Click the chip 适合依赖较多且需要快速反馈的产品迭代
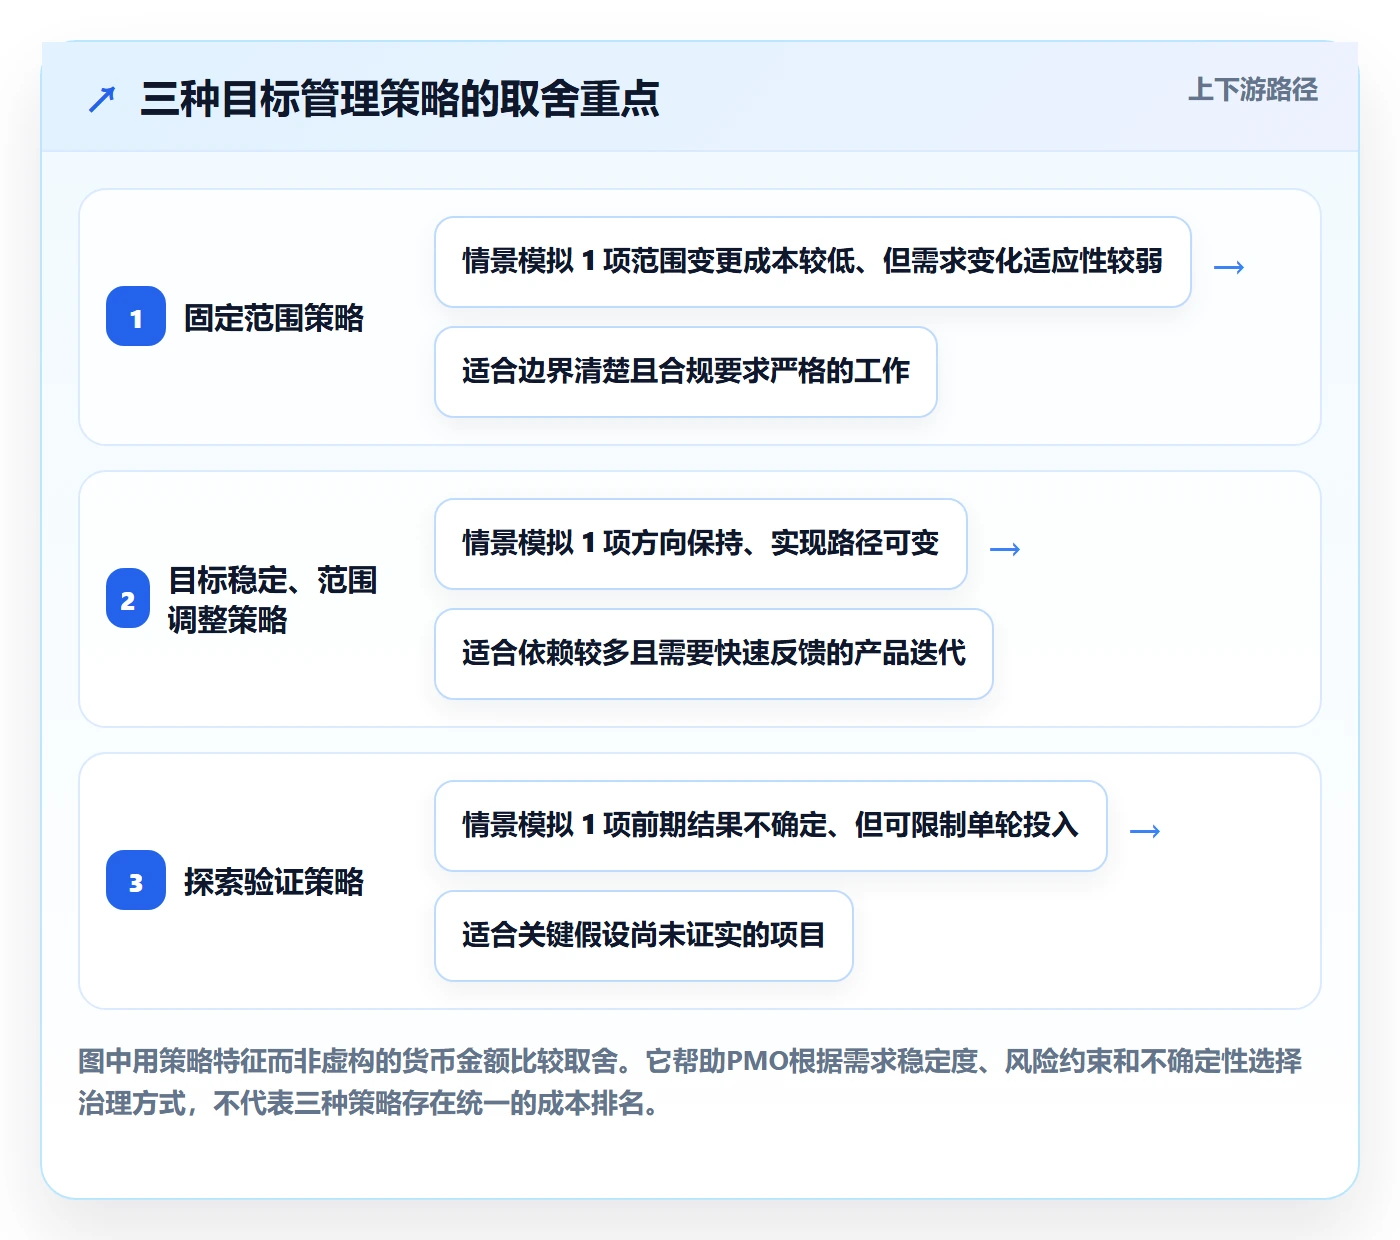The image size is (1400, 1240). pyautogui.click(x=714, y=654)
